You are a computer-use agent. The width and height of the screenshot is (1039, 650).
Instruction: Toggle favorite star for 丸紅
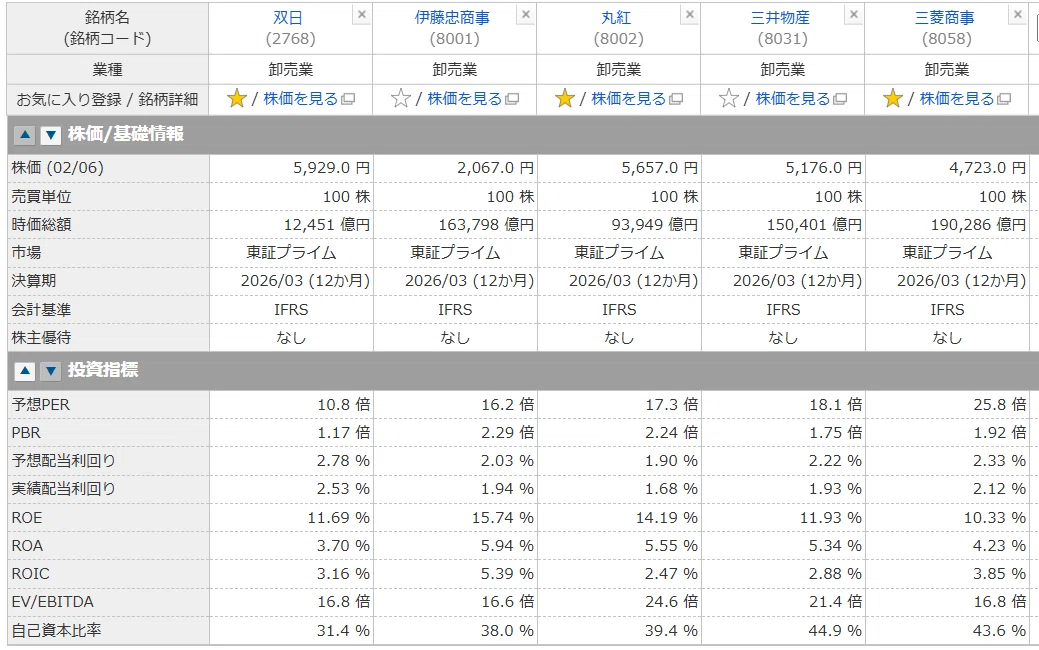[565, 99]
